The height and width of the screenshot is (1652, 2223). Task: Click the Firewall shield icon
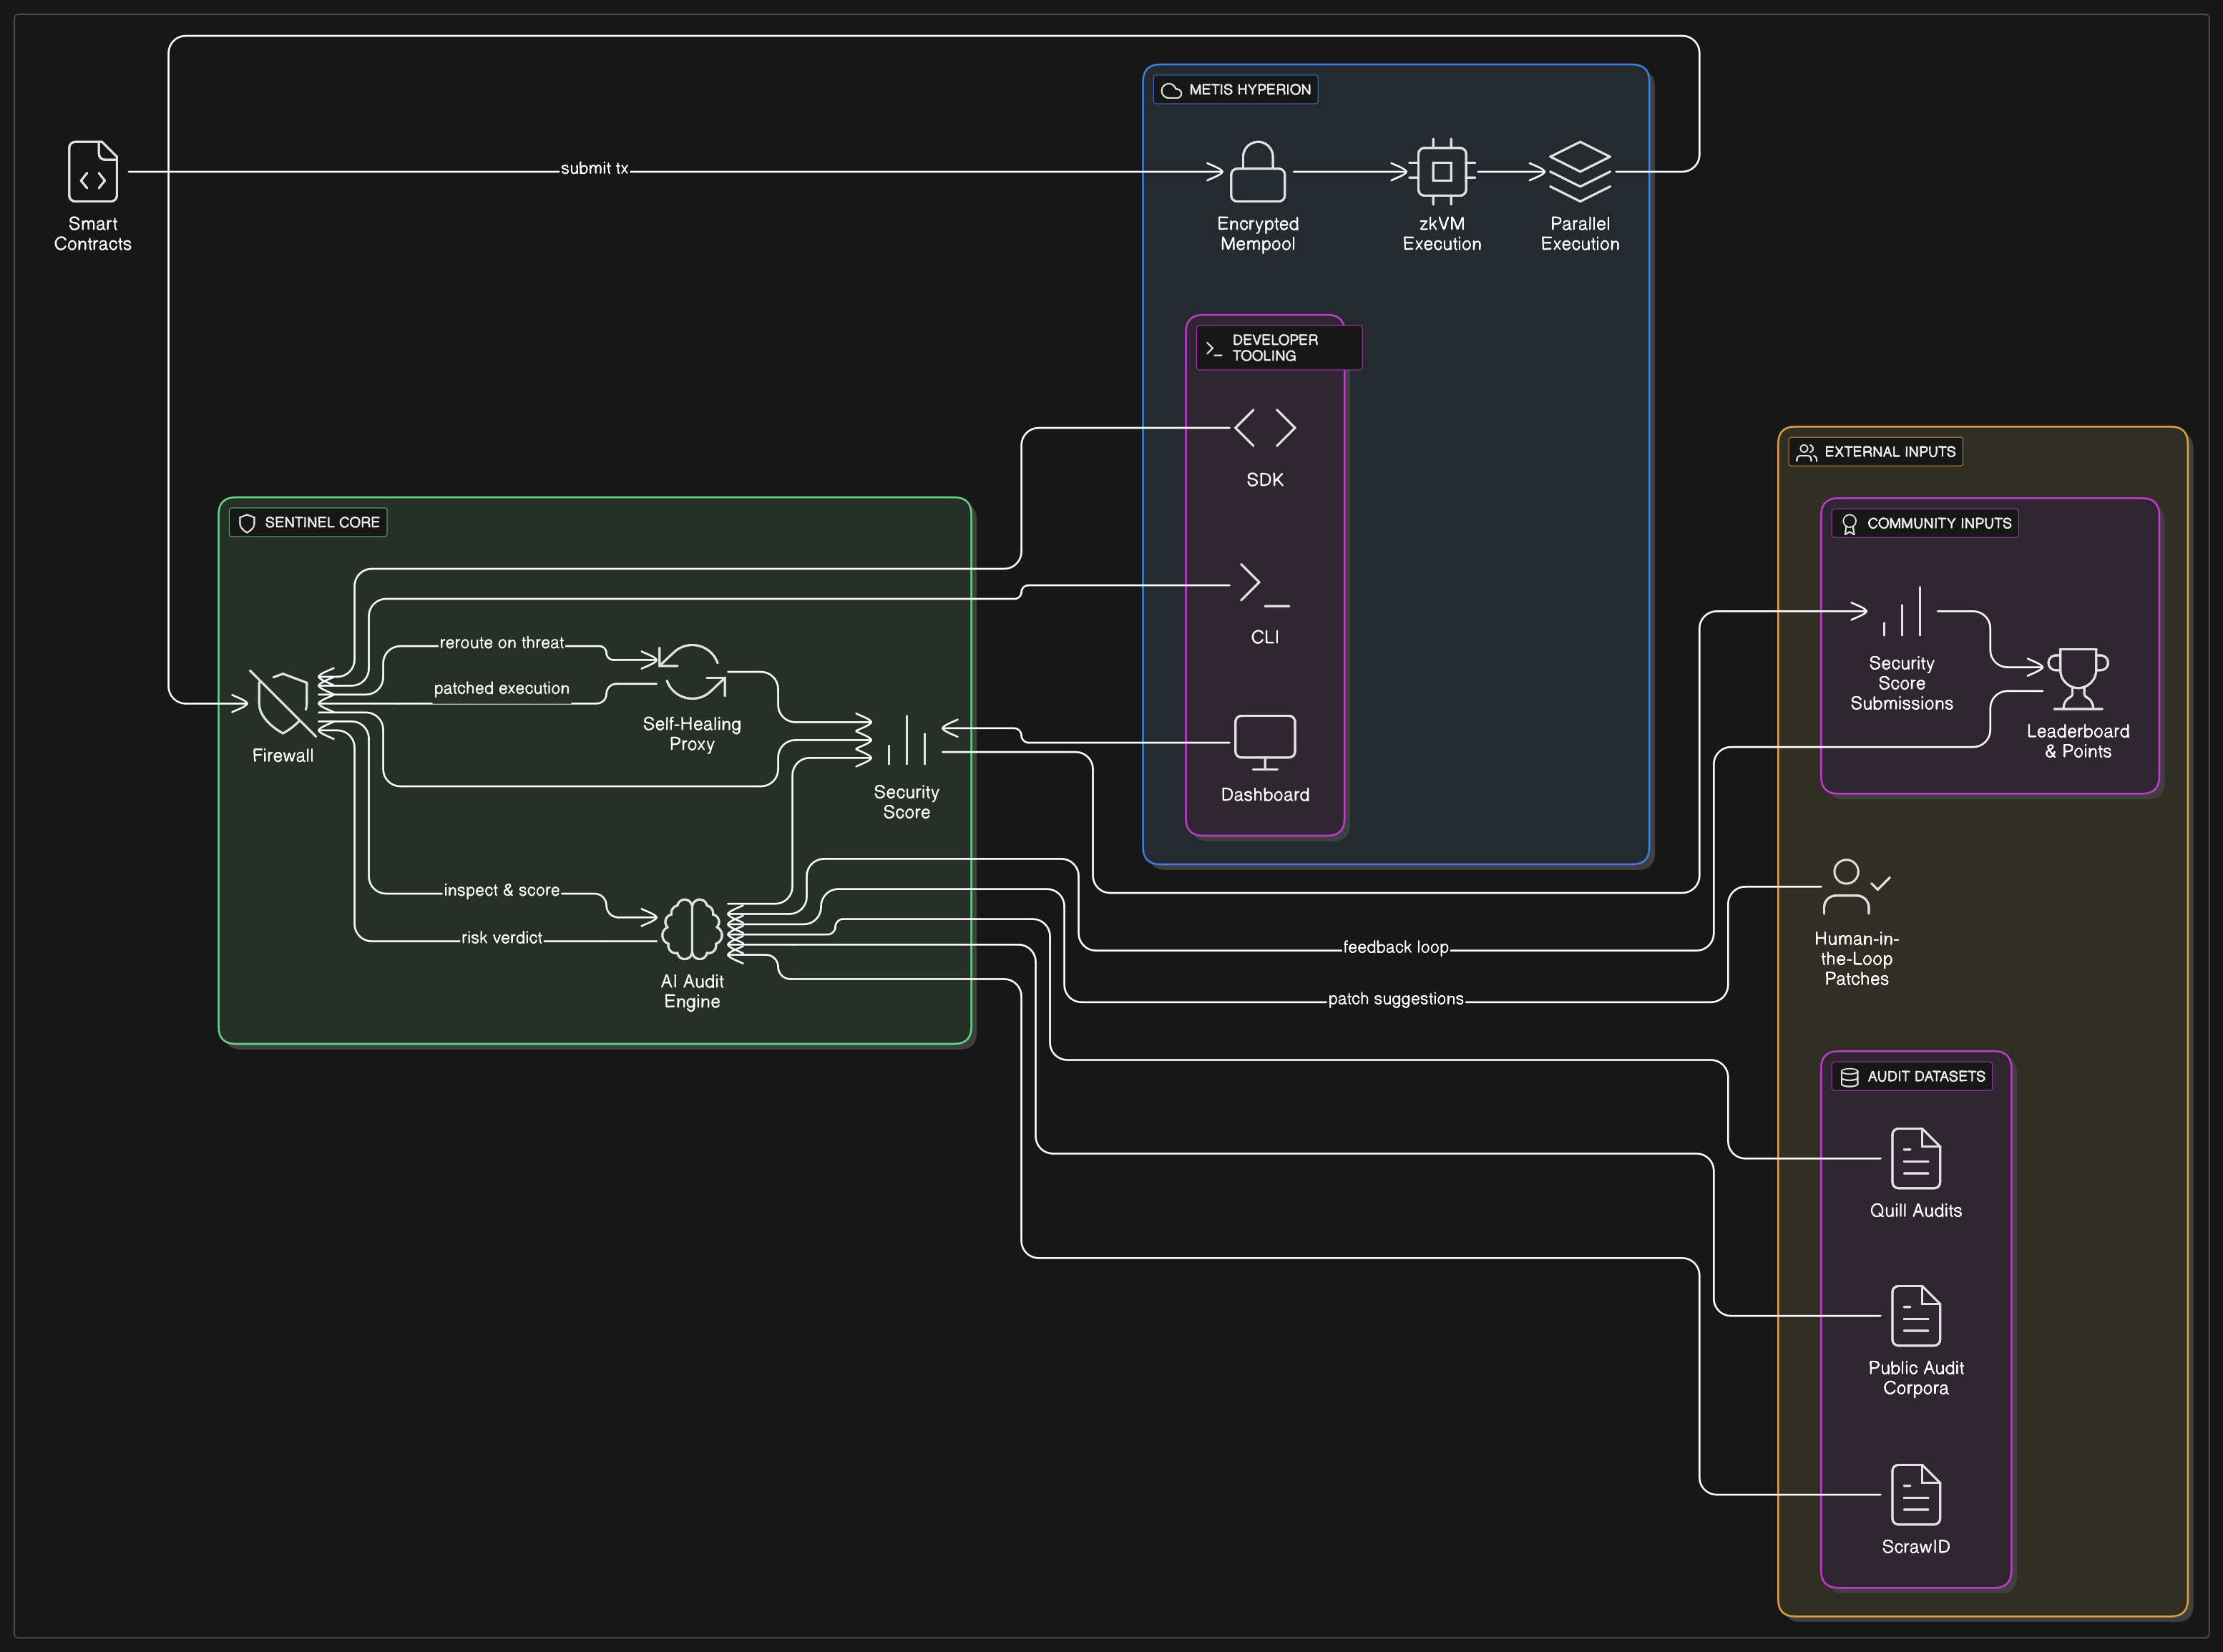(x=282, y=703)
